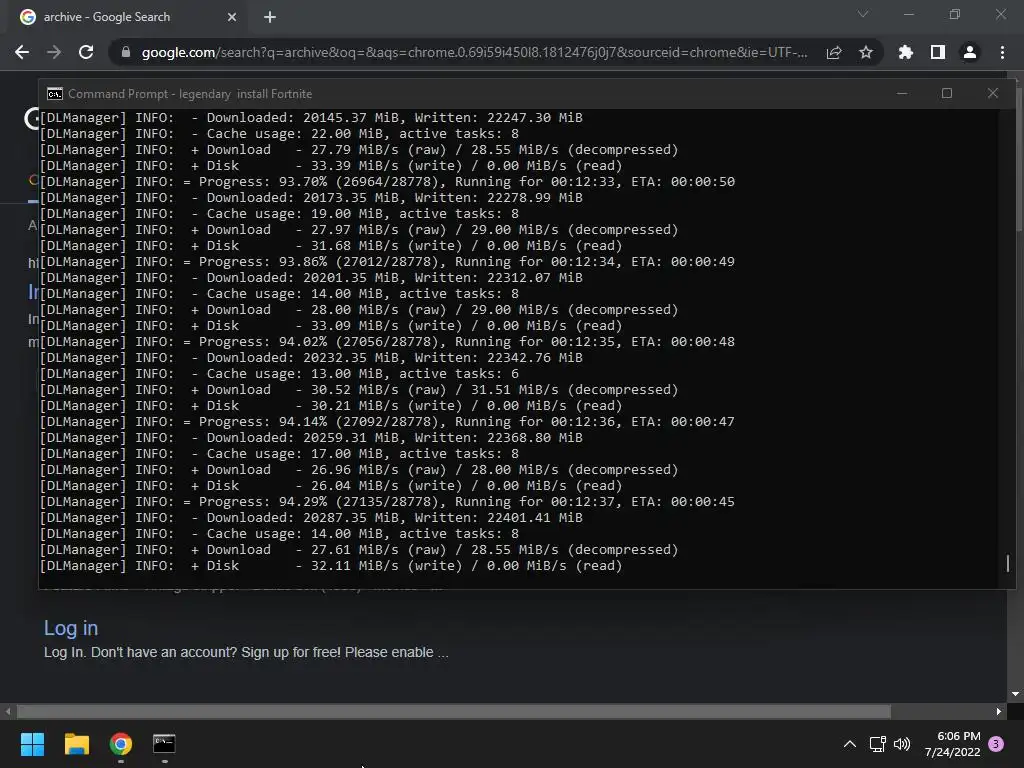The height and width of the screenshot is (768, 1024).
Task: Open the notification badge showing 3
Action: pyautogui.click(x=996, y=744)
